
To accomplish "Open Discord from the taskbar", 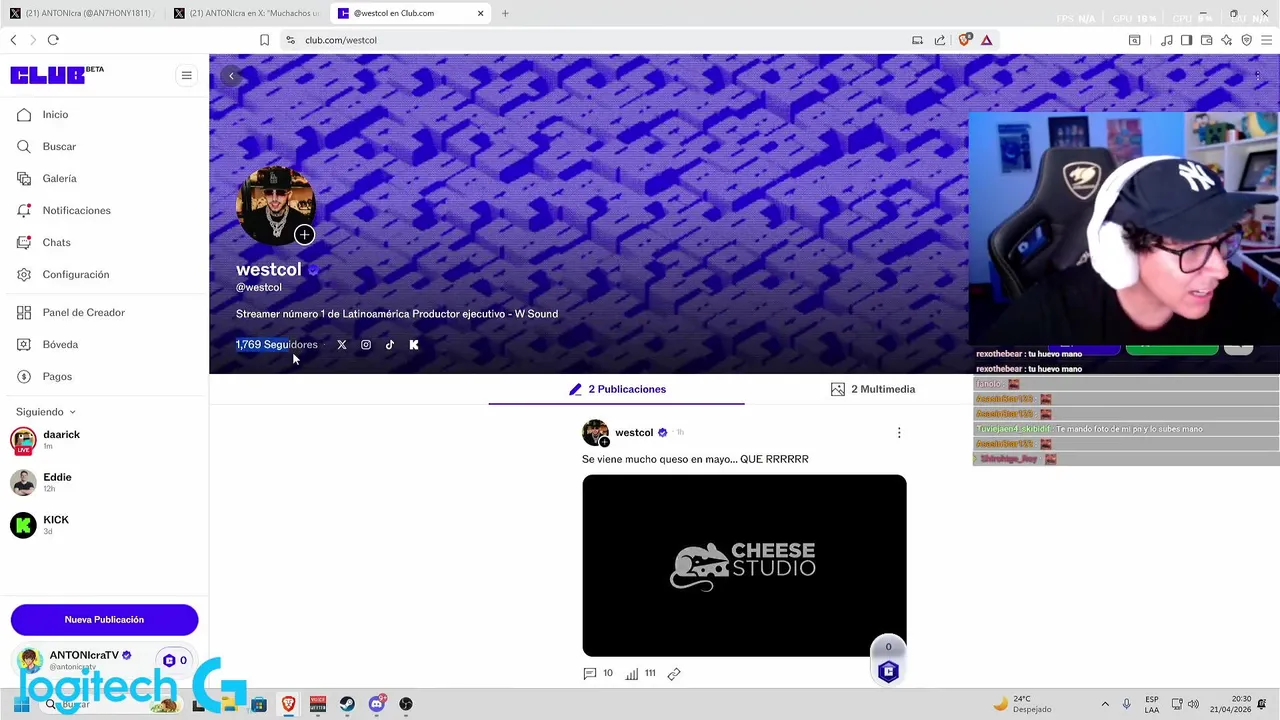I will 377,704.
